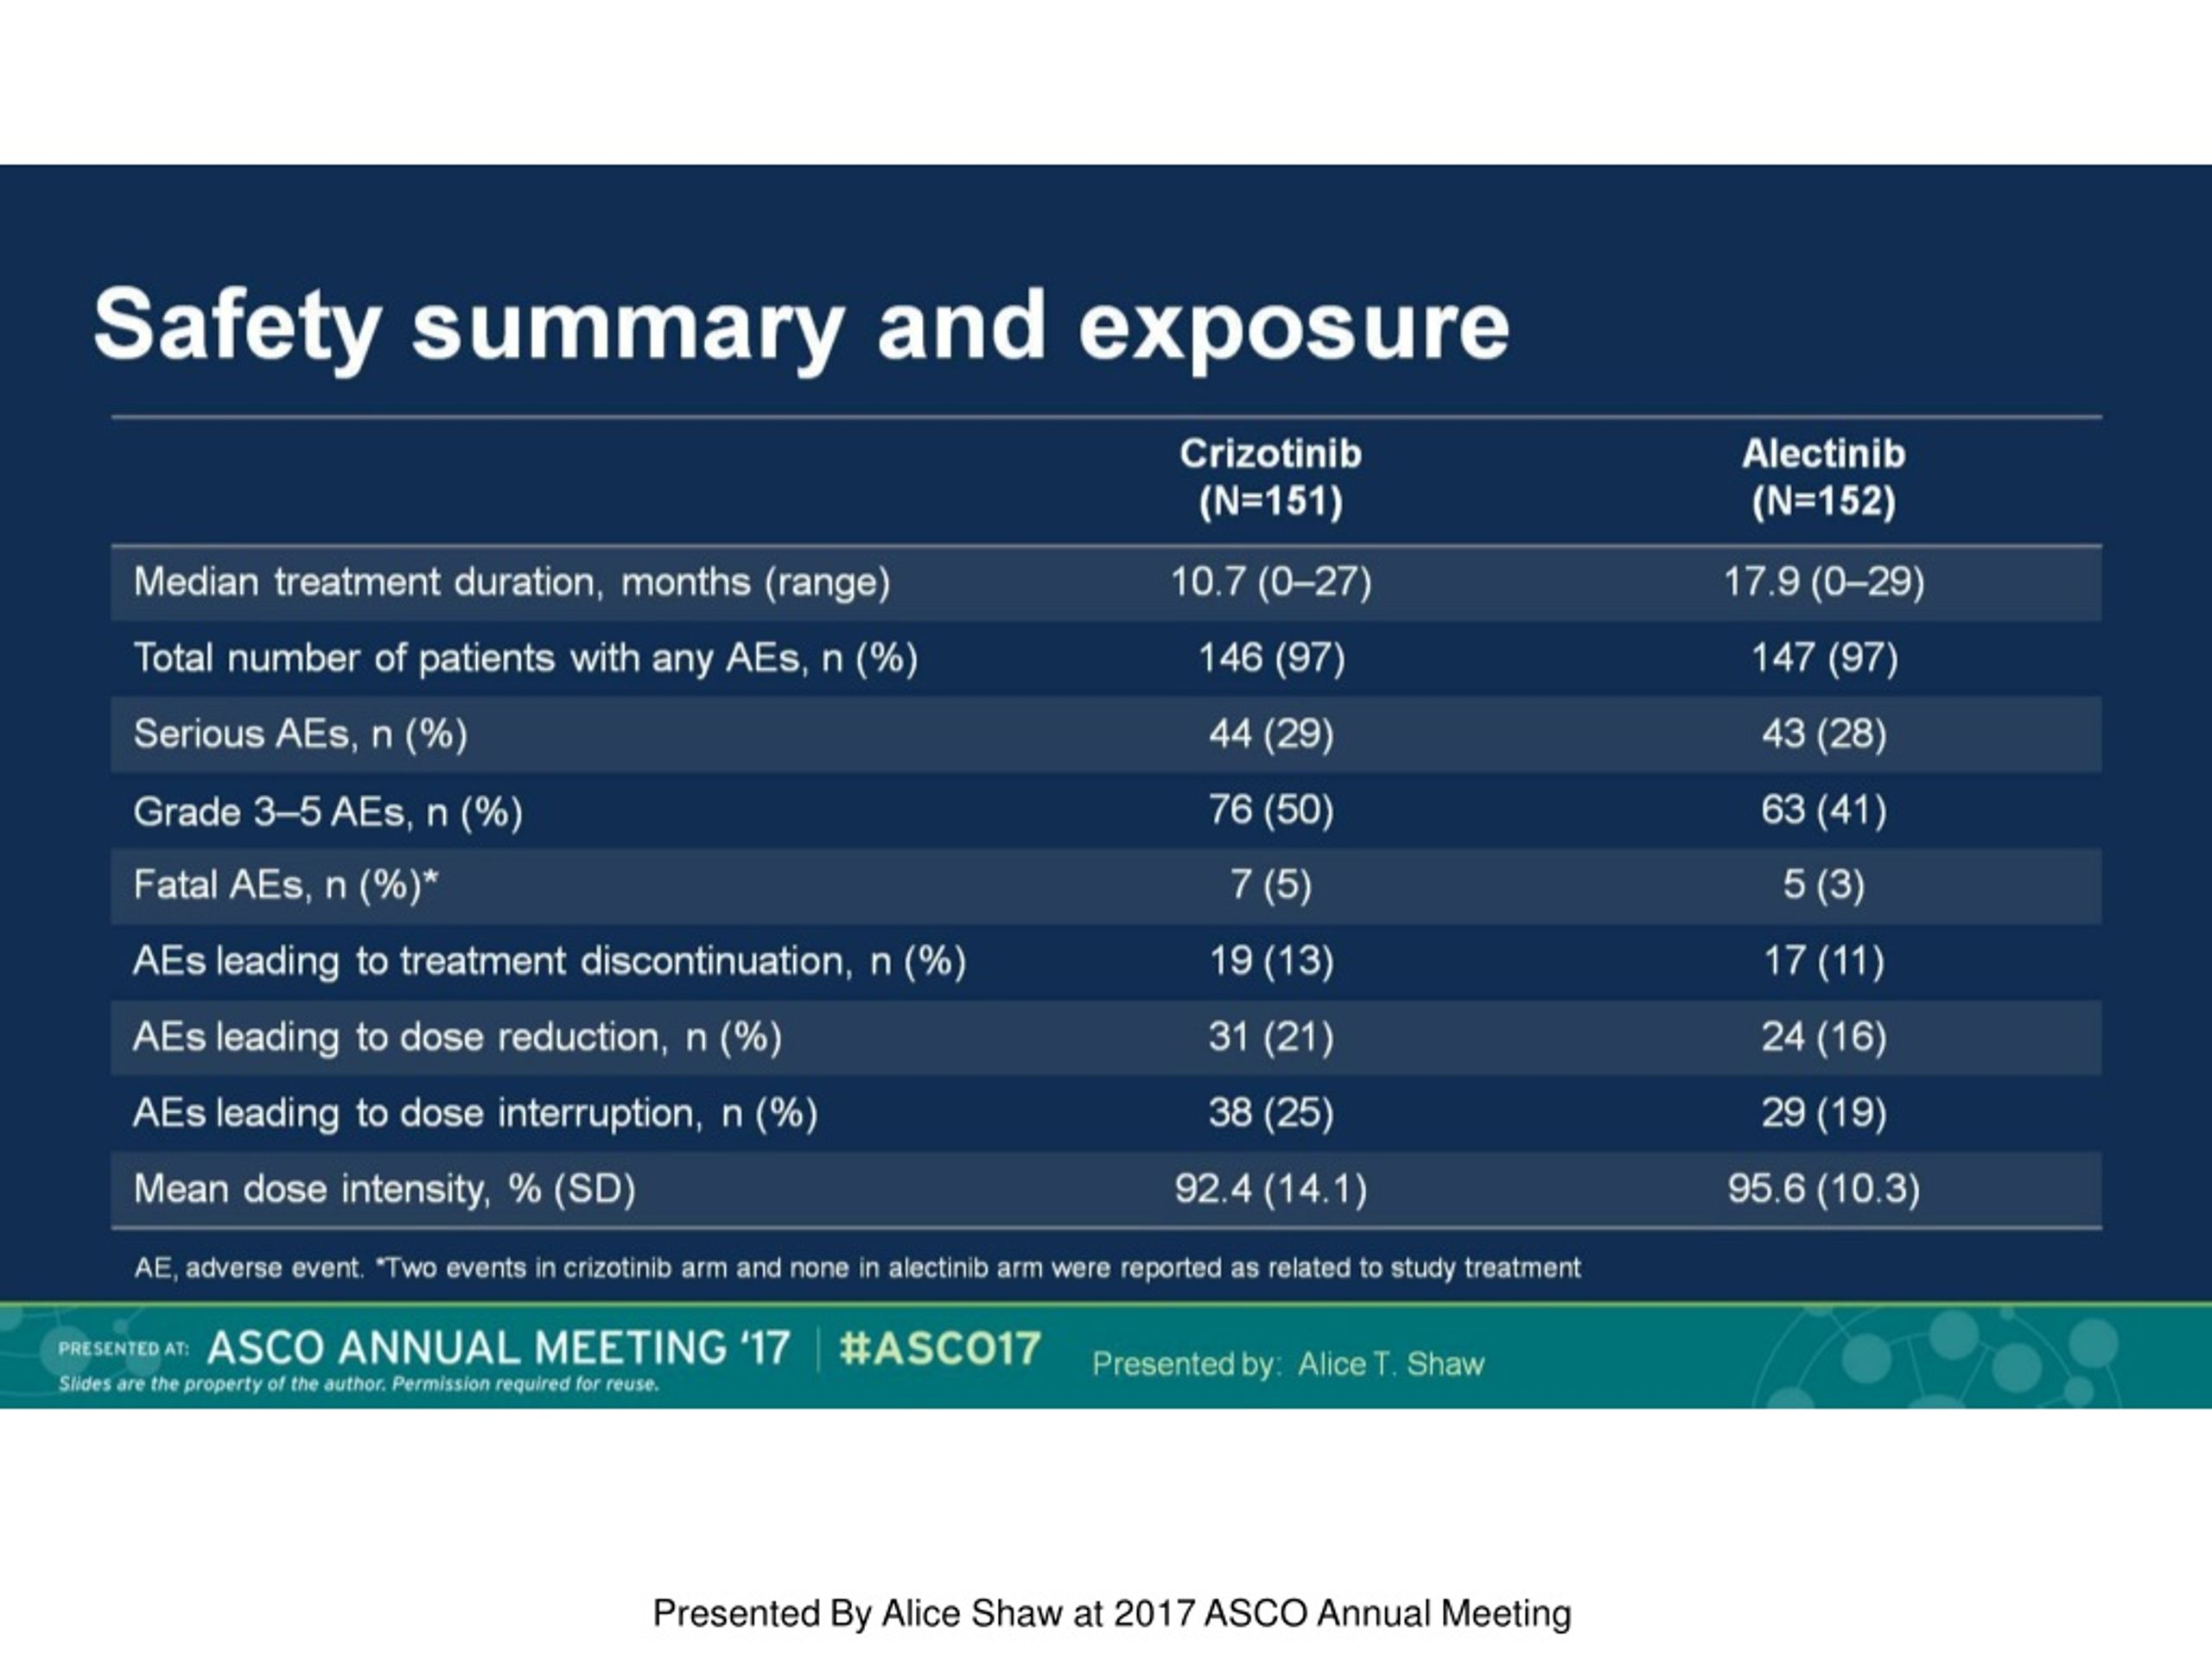Select the Crizotinib (N=151) column header
This screenshot has height=1659, width=2212.
[x=1270, y=477]
